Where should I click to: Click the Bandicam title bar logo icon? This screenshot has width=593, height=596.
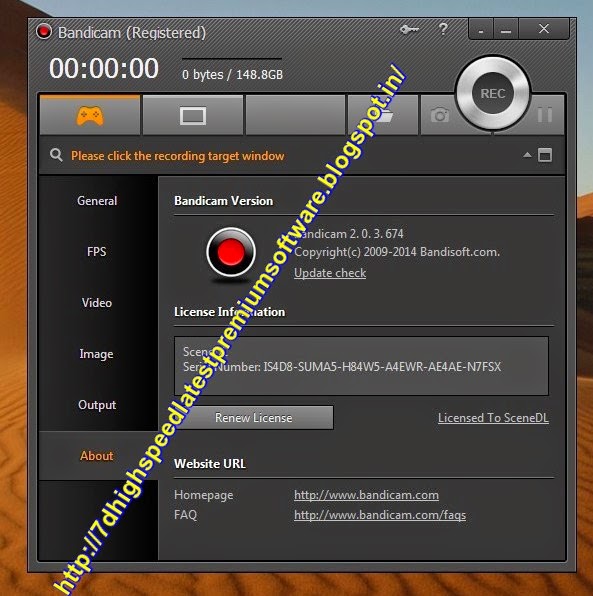pyautogui.click(x=44, y=32)
